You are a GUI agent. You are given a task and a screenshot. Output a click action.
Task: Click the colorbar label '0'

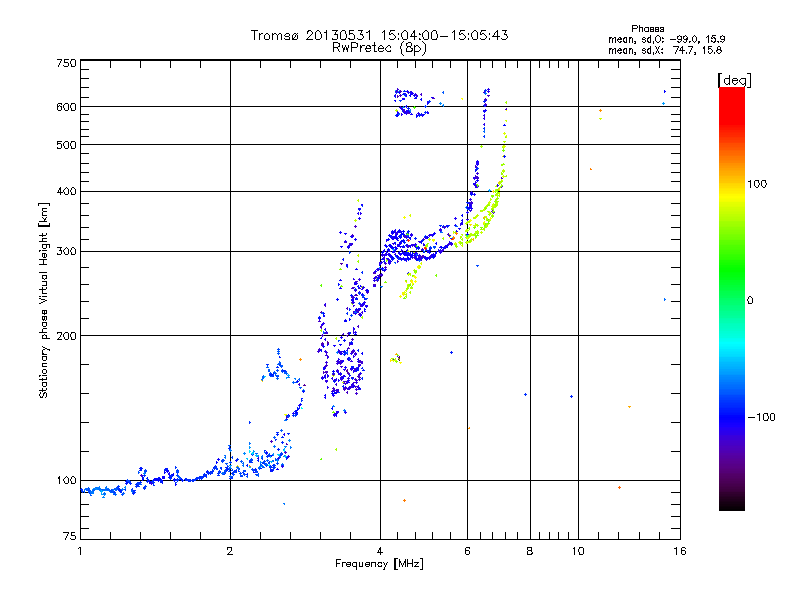pos(750,301)
